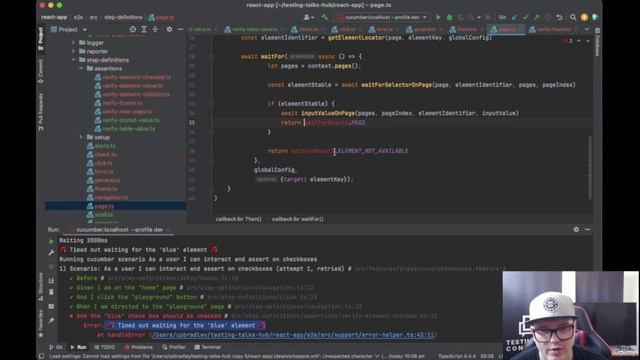This screenshot has height=360, width=640.
Task: Toggle fold marker at waitFor line
Action: click(x=211, y=56)
